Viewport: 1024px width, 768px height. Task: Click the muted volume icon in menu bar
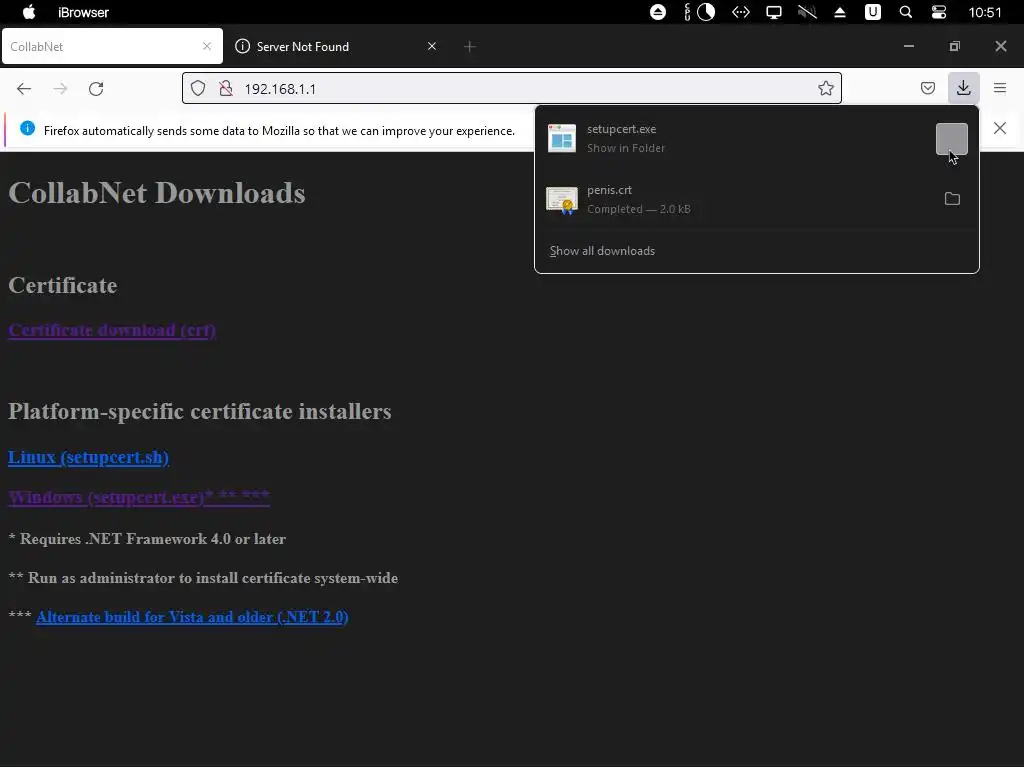pyautogui.click(x=807, y=12)
